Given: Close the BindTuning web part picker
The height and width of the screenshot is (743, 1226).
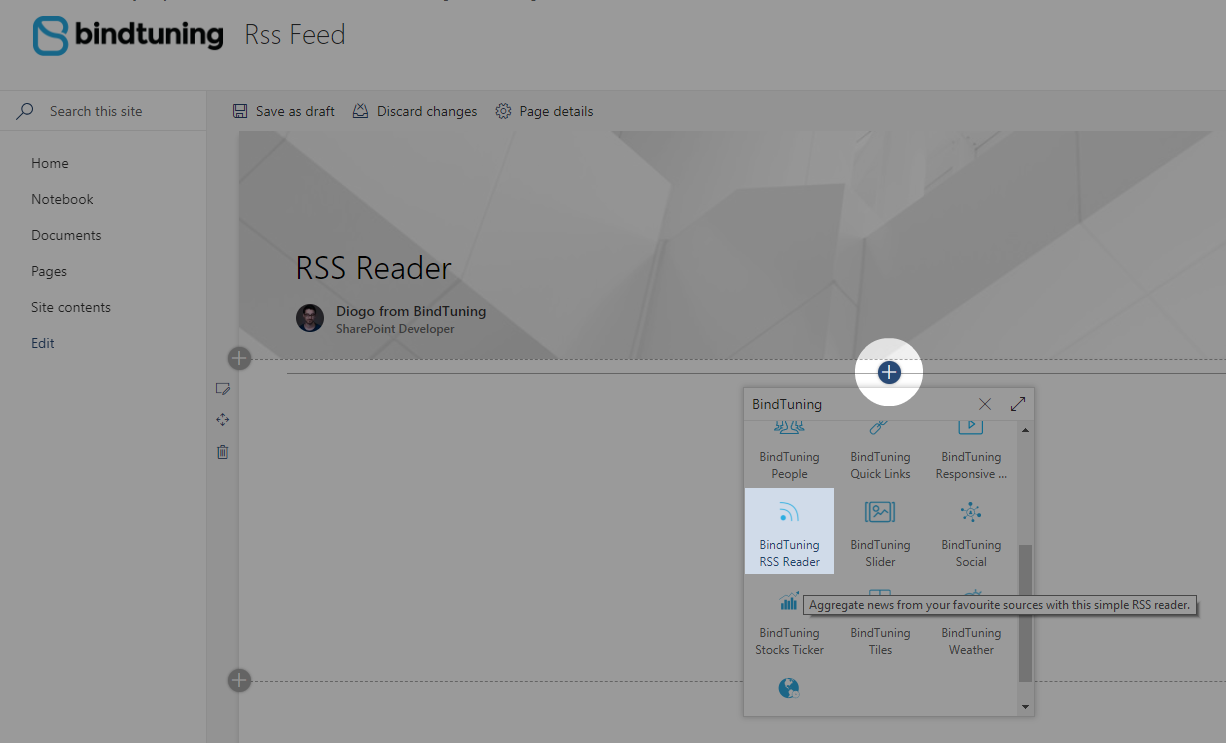Looking at the screenshot, I should [x=985, y=404].
